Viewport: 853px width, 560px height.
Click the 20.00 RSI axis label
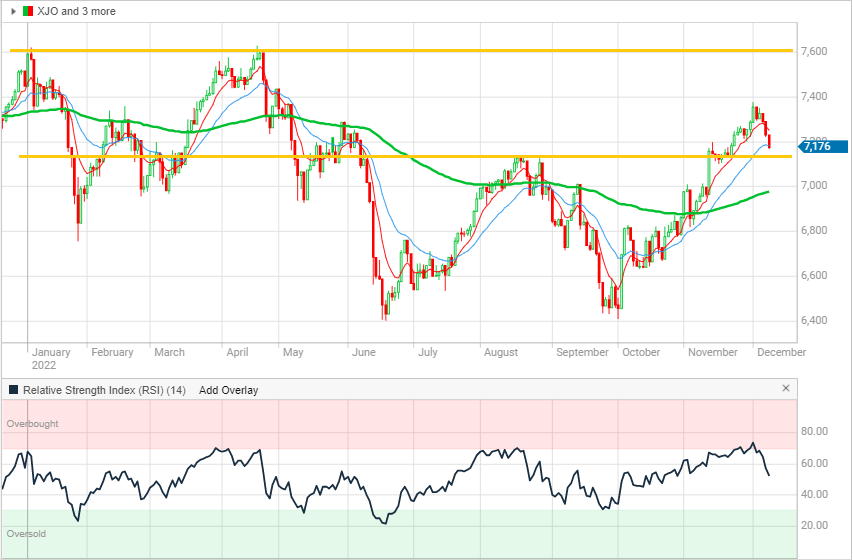816,526
